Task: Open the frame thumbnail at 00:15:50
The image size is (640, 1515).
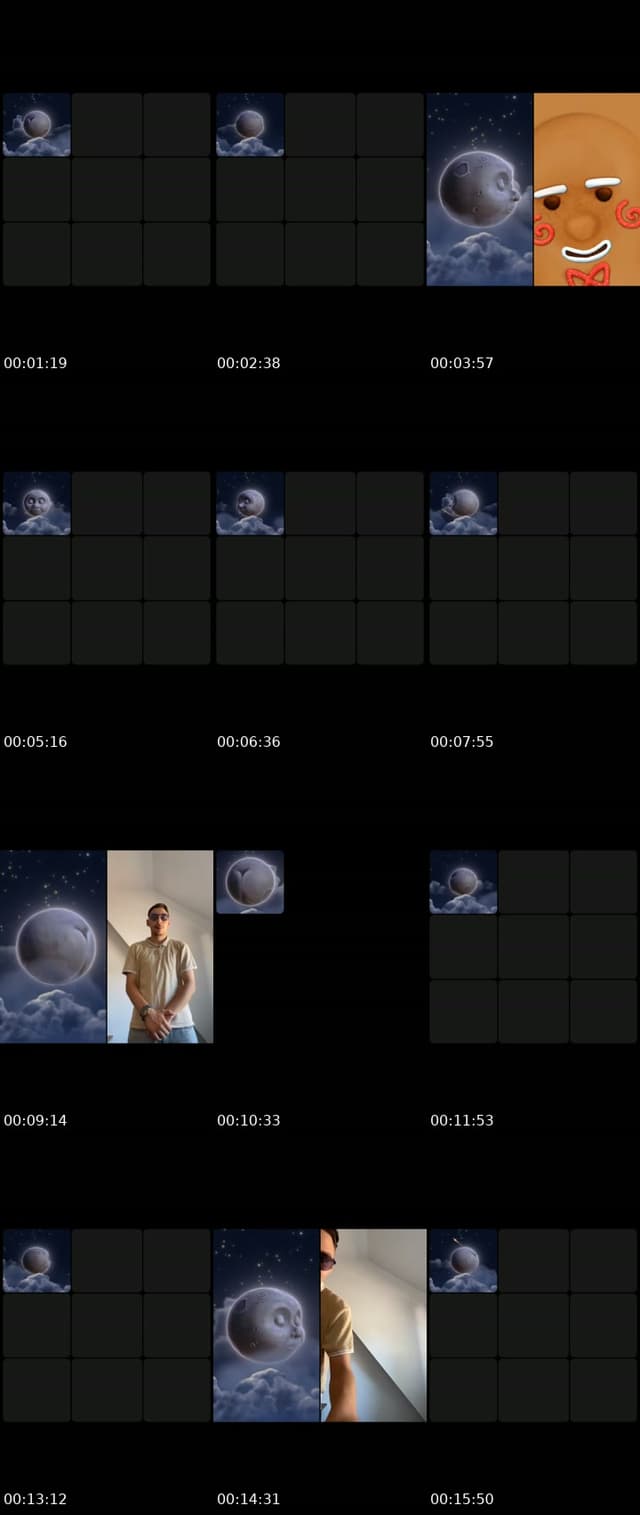Action: (533, 1325)
